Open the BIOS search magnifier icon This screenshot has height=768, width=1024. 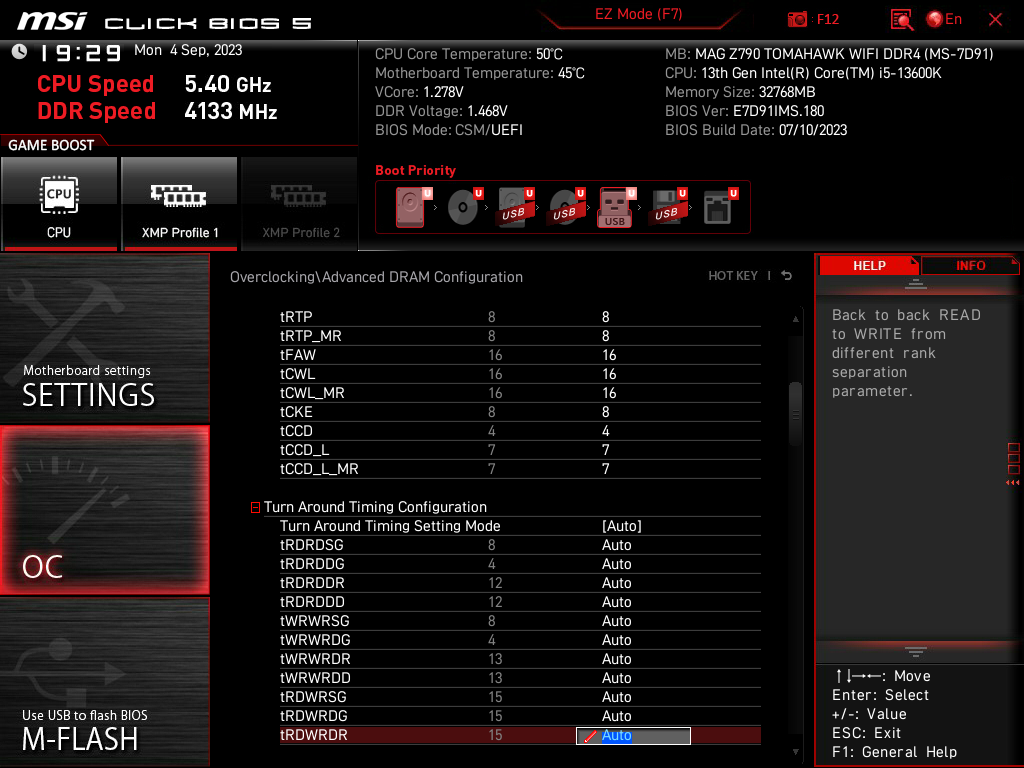pos(901,20)
